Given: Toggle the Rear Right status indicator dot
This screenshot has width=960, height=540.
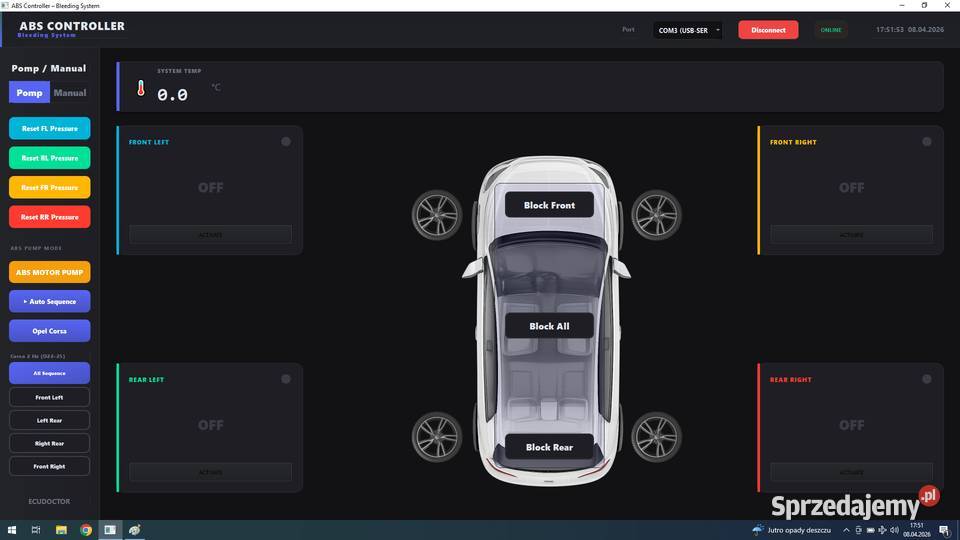Looking at the screenshot, I should [927, 379].
